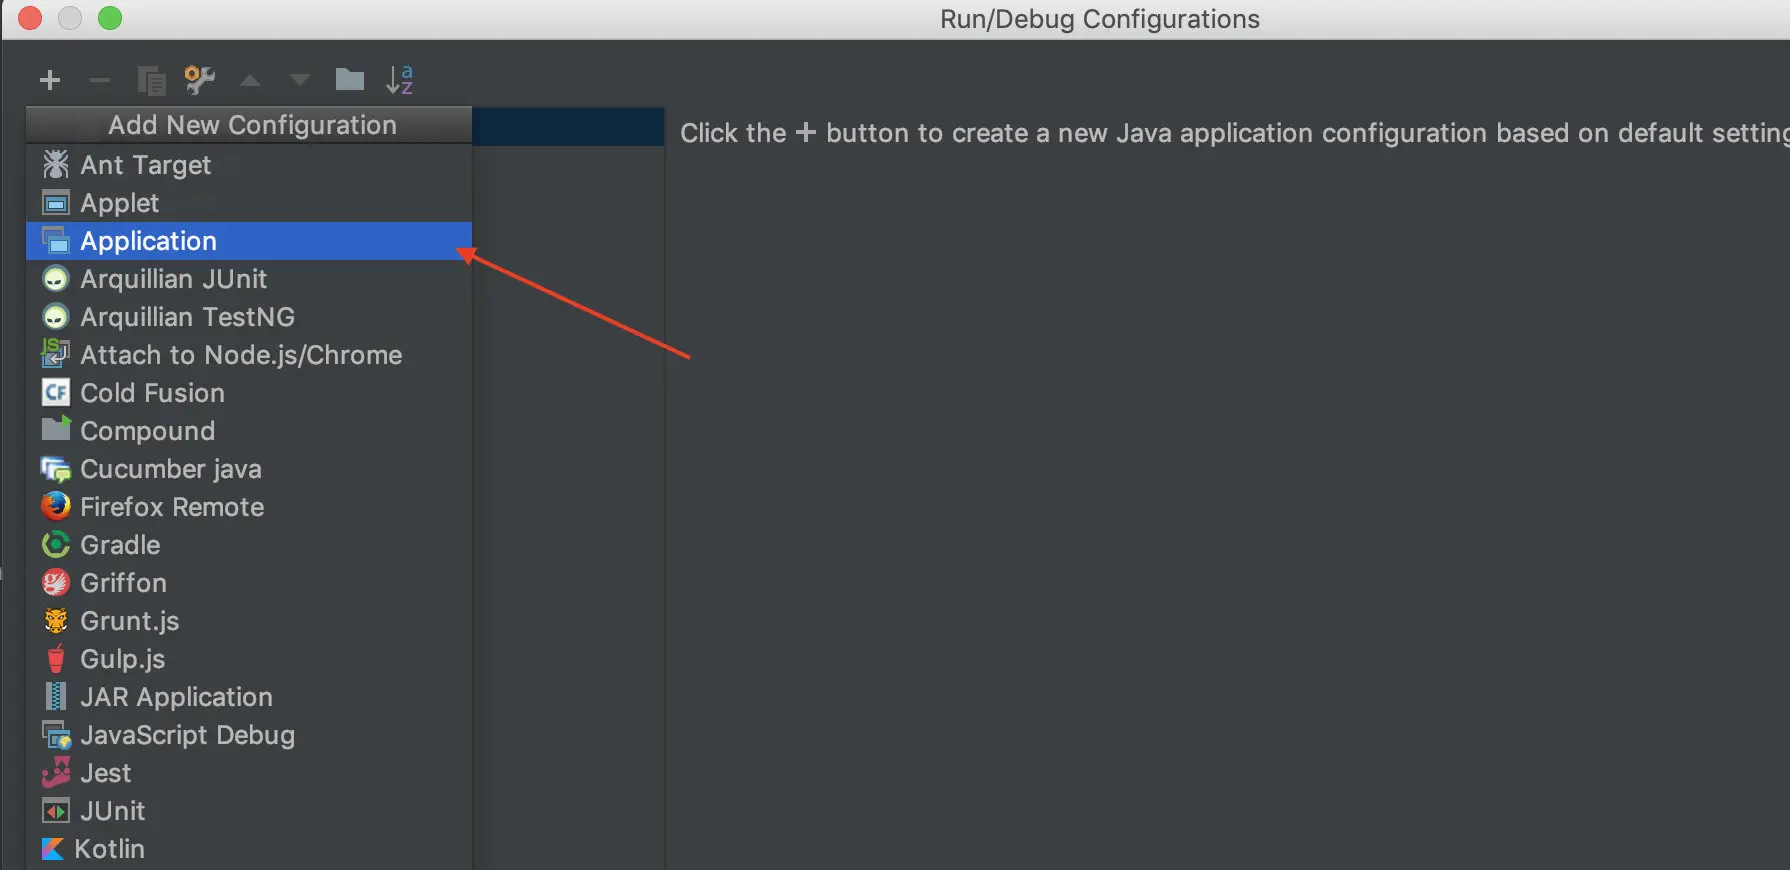
Task: Click the green zoom window button
Action: [x=110, y=18]
